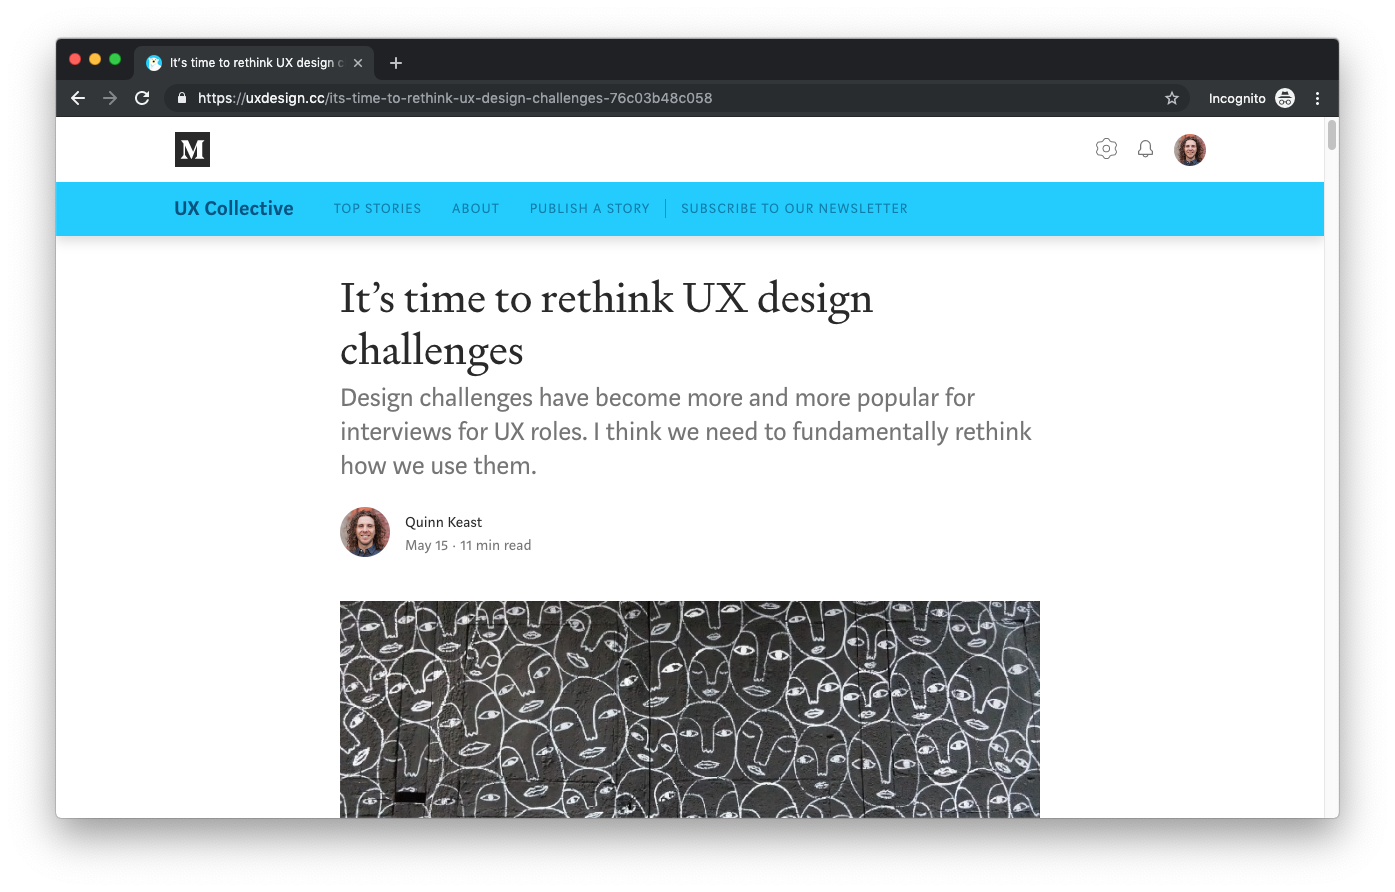
Task: Go to TOP STORIES section
Action: pos(377,209)
